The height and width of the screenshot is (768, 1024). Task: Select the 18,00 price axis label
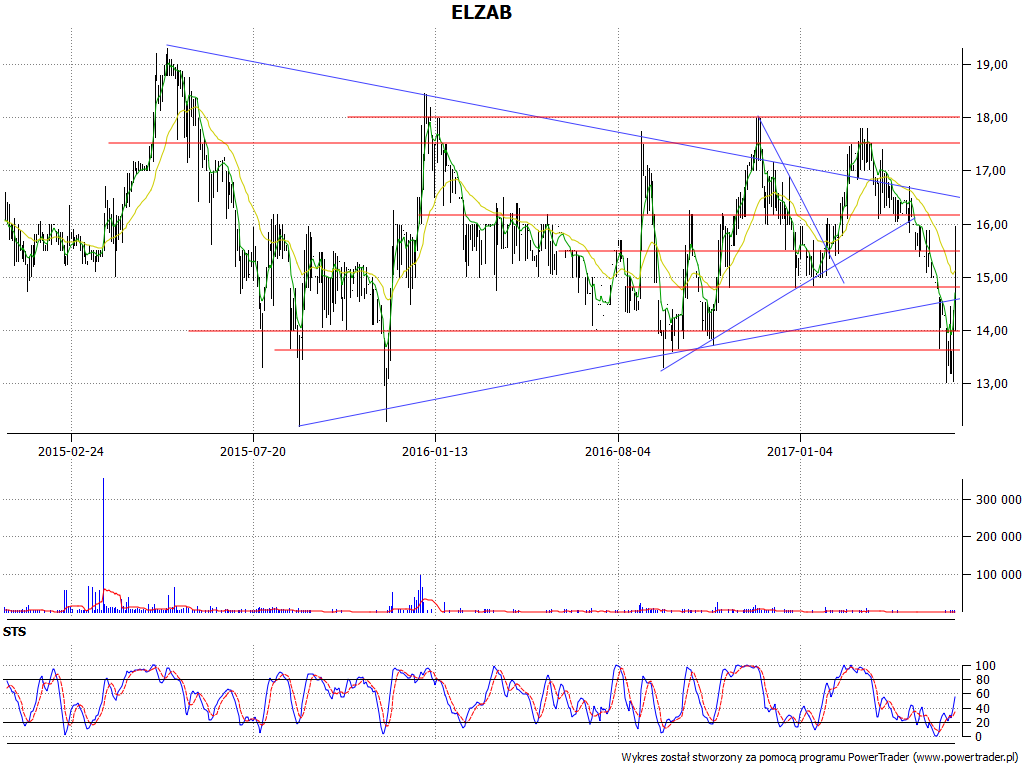pos(991,118)
